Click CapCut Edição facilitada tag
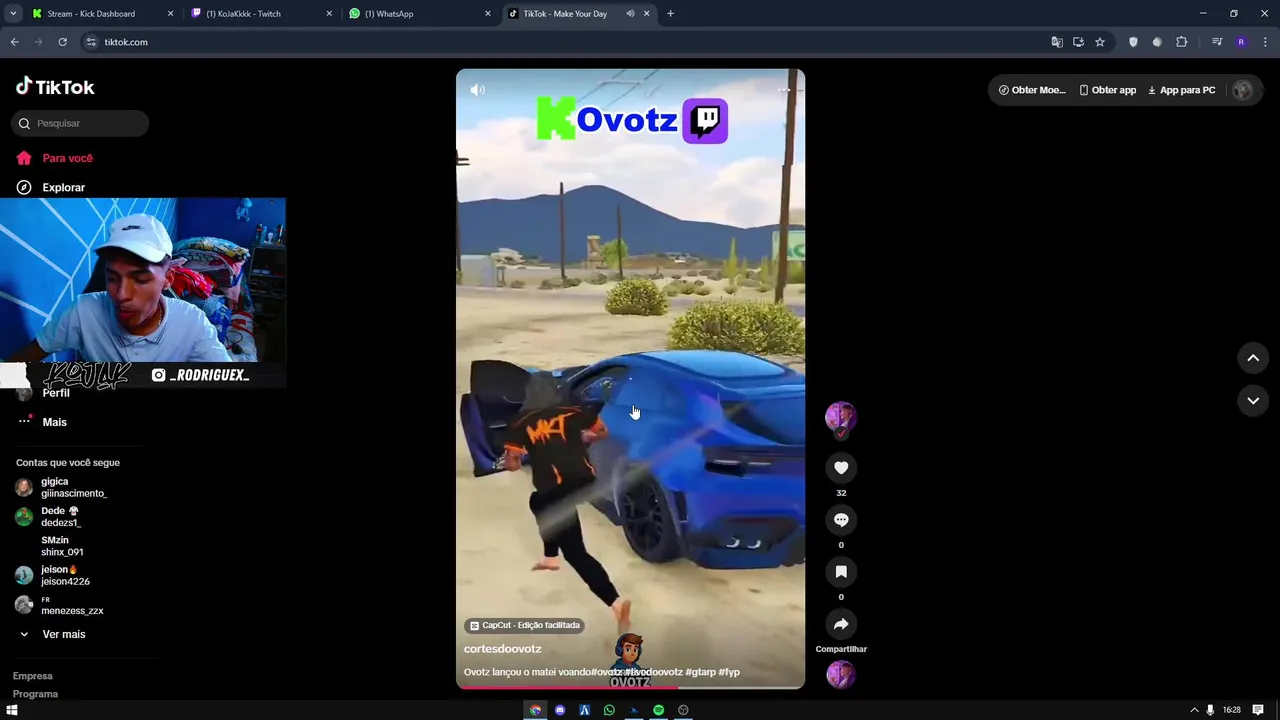This screenshot has height=720, width=1280. tap(524, 625)
